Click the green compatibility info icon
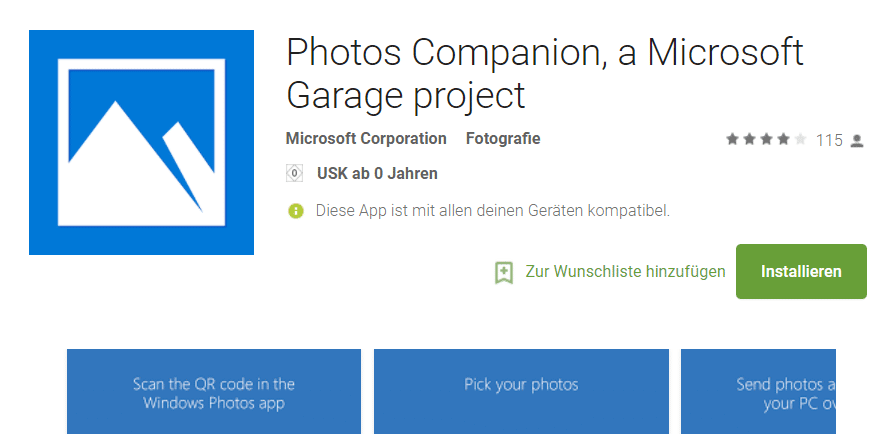 295,211
